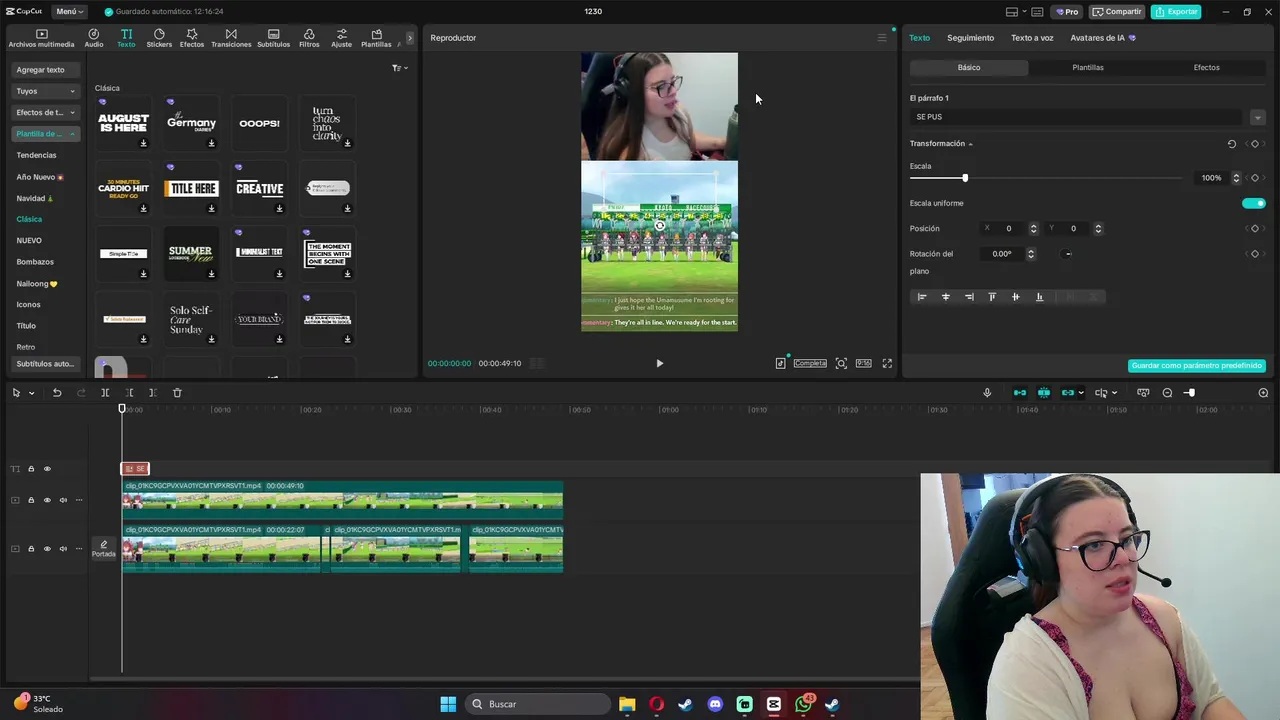This screenshot has height=720, width=1280.
Task: Switch to the Audio tab
Action: tap(93, 38)
